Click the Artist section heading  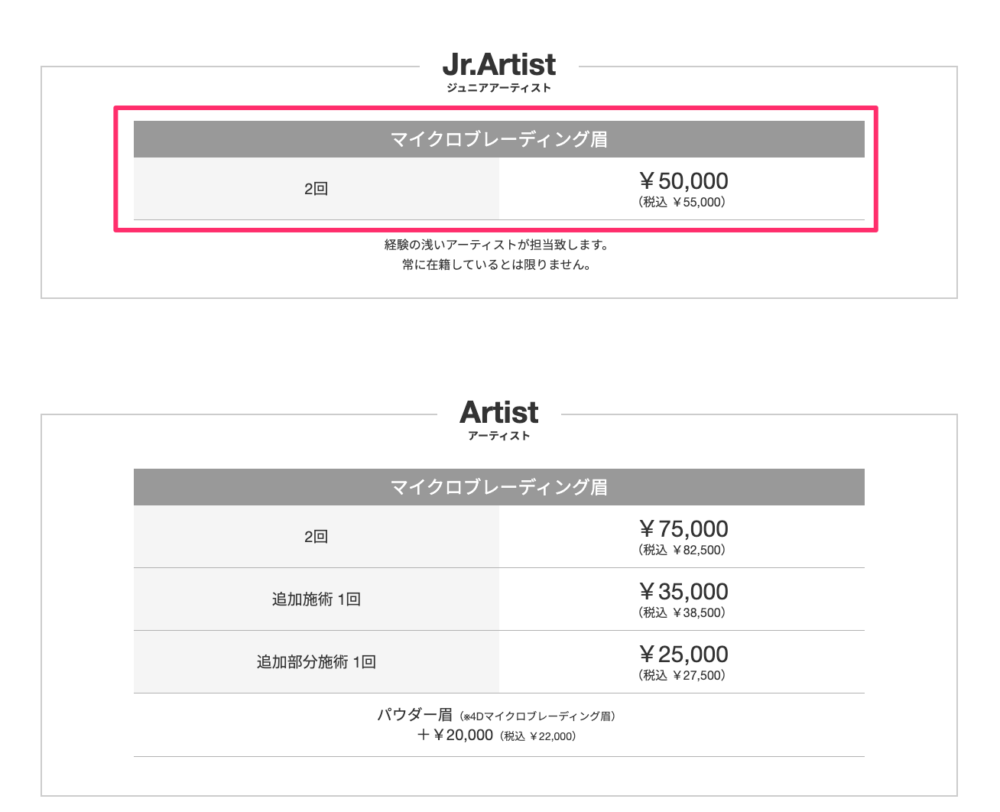499,412
